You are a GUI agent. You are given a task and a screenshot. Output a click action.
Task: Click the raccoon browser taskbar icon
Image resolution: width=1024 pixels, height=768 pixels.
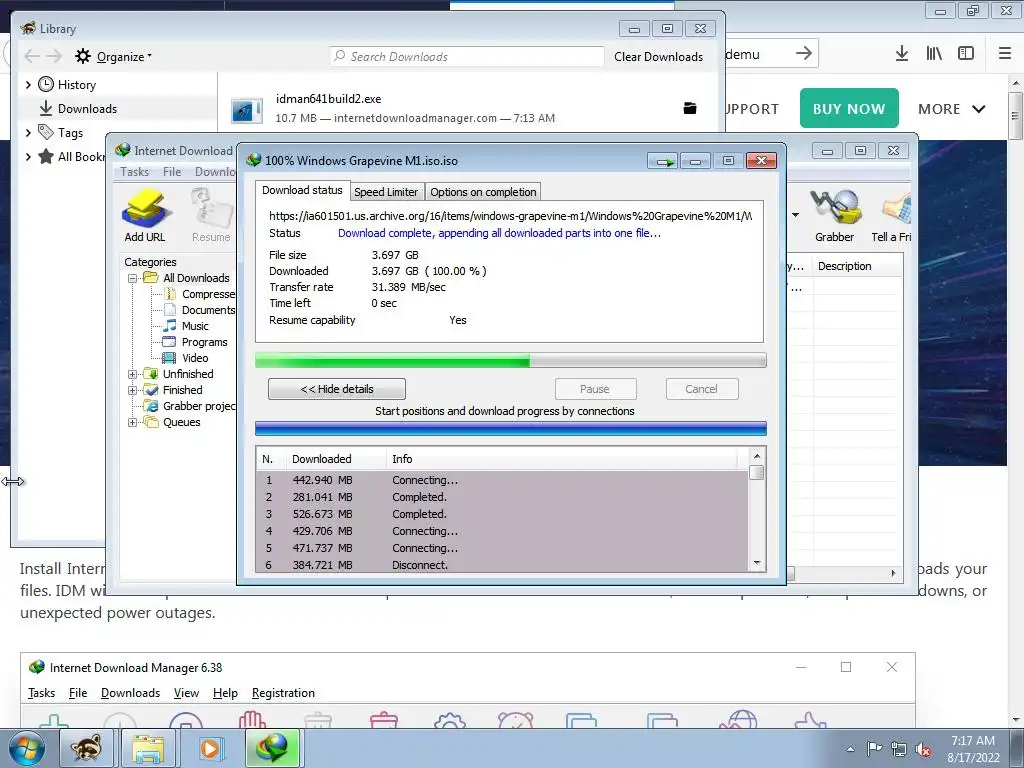coord(86,748)
